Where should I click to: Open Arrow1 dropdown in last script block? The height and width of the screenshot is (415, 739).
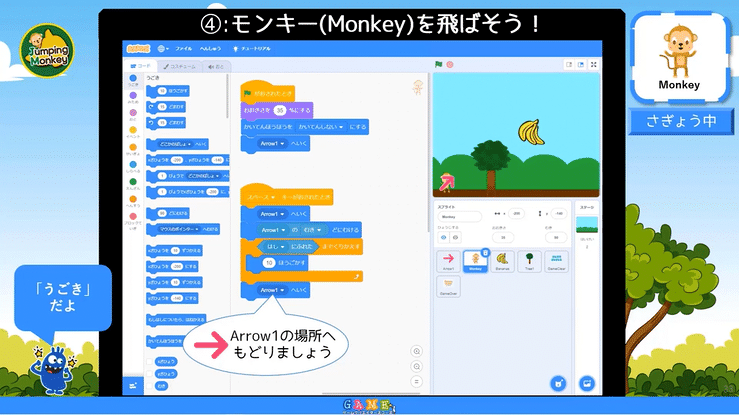point(272,290)
